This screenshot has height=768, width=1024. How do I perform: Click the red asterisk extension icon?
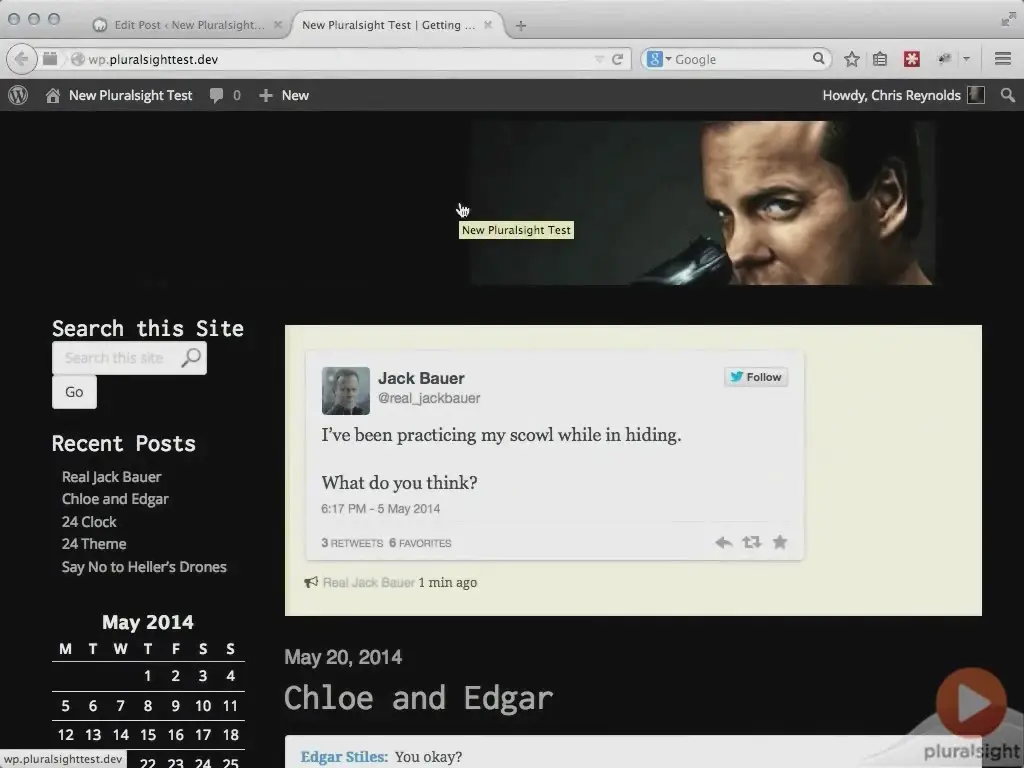click(x=912, y=59)
